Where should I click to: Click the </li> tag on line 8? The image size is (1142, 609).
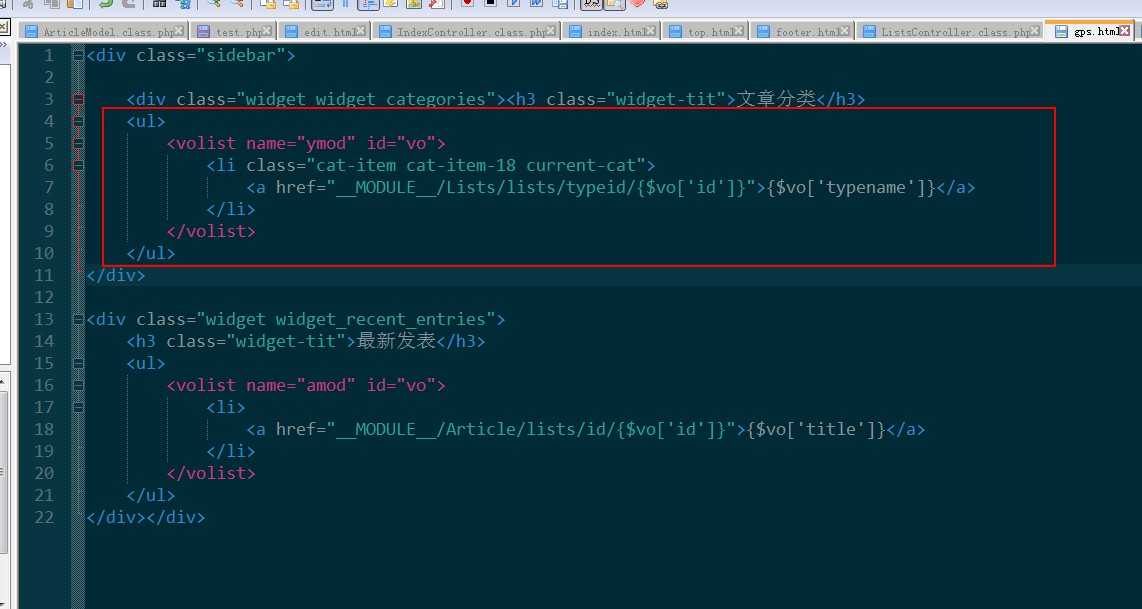pos(231,209)
